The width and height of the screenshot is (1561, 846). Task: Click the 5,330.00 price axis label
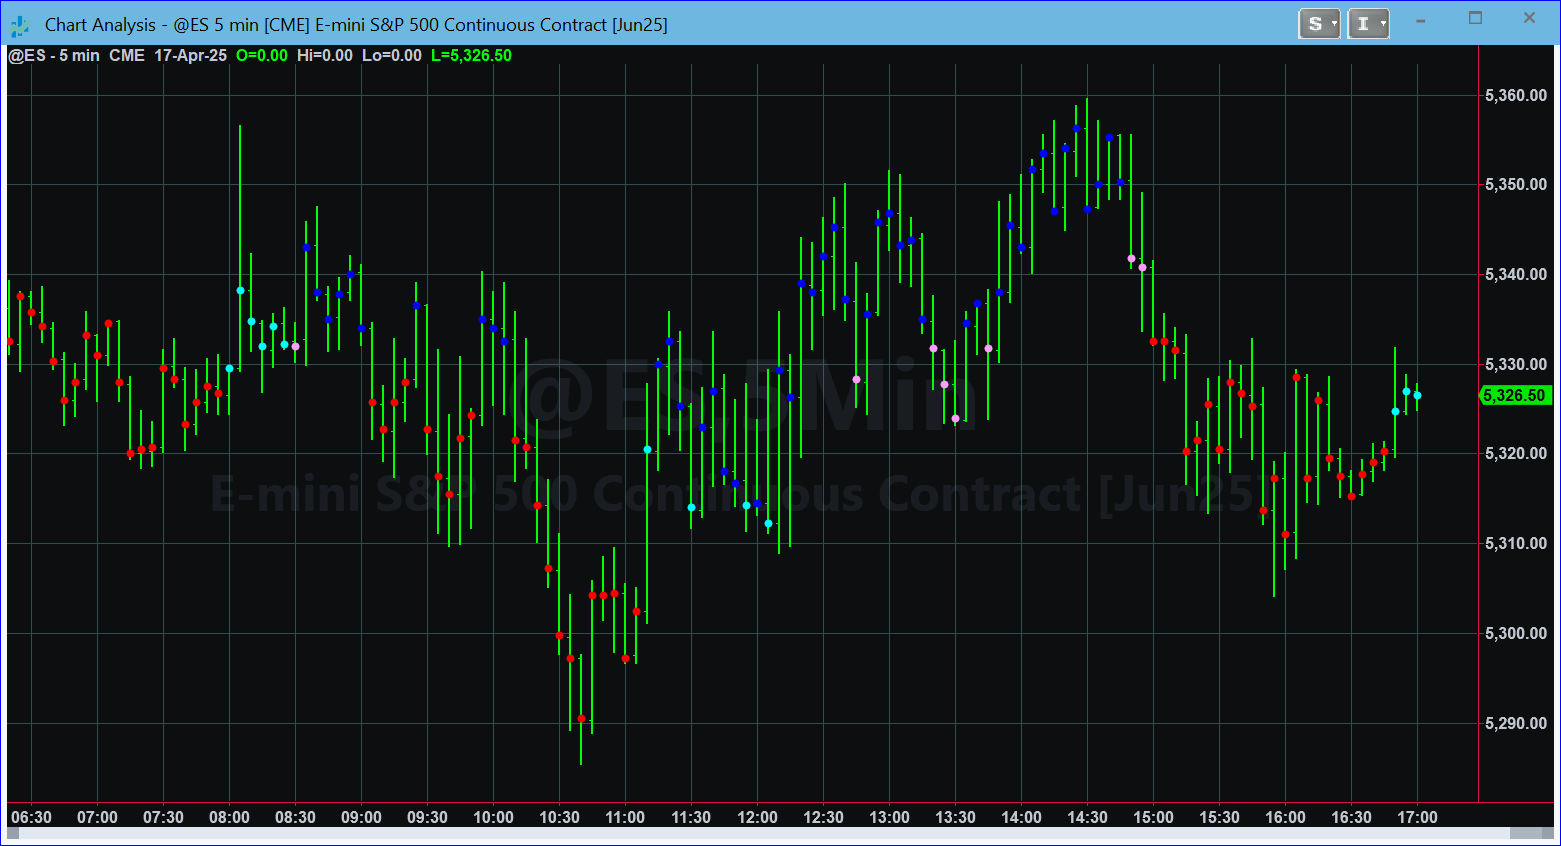[x=1516, y=364]
